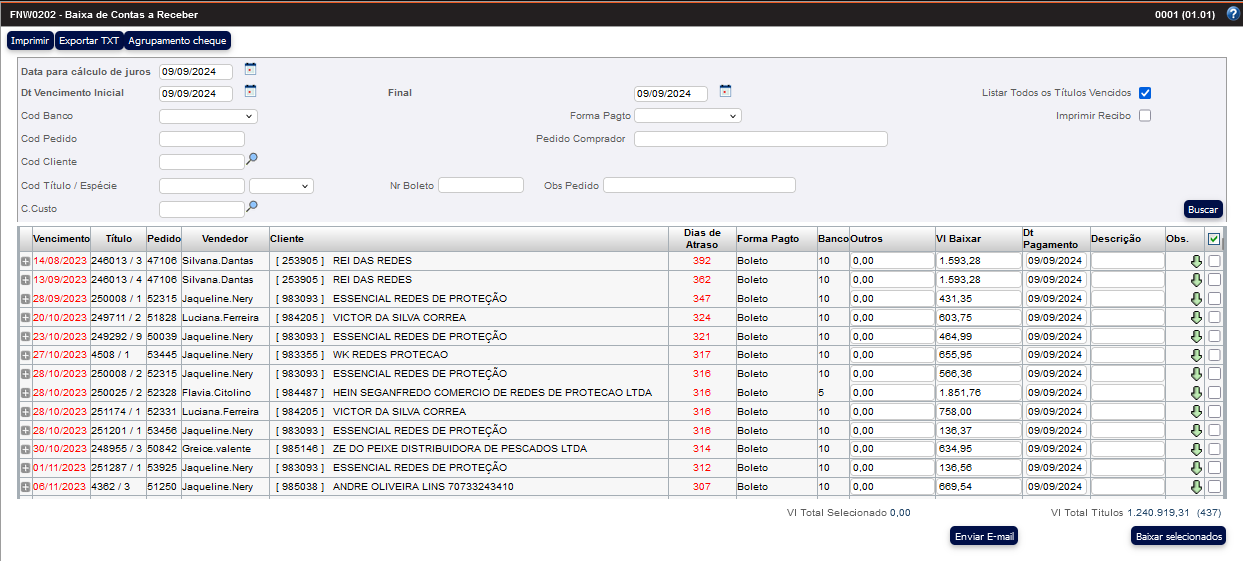Enable the Imprimir Recibo checkbox

tap(1145, 116)
